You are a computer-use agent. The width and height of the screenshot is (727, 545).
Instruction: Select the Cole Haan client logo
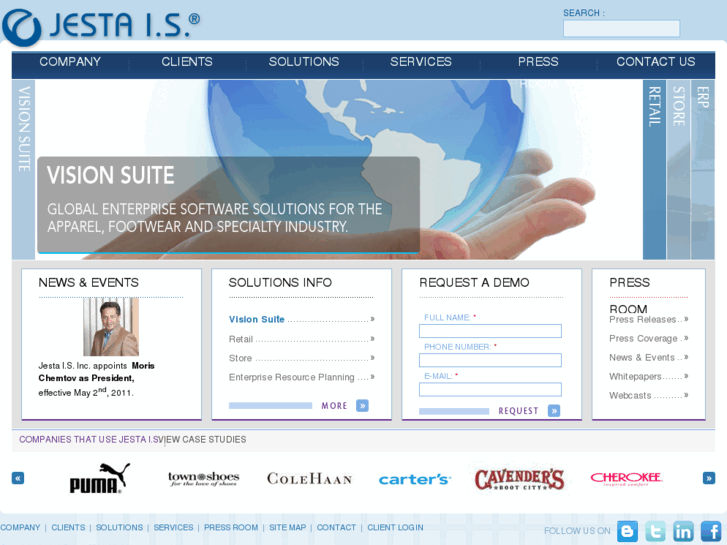point(309,479)
